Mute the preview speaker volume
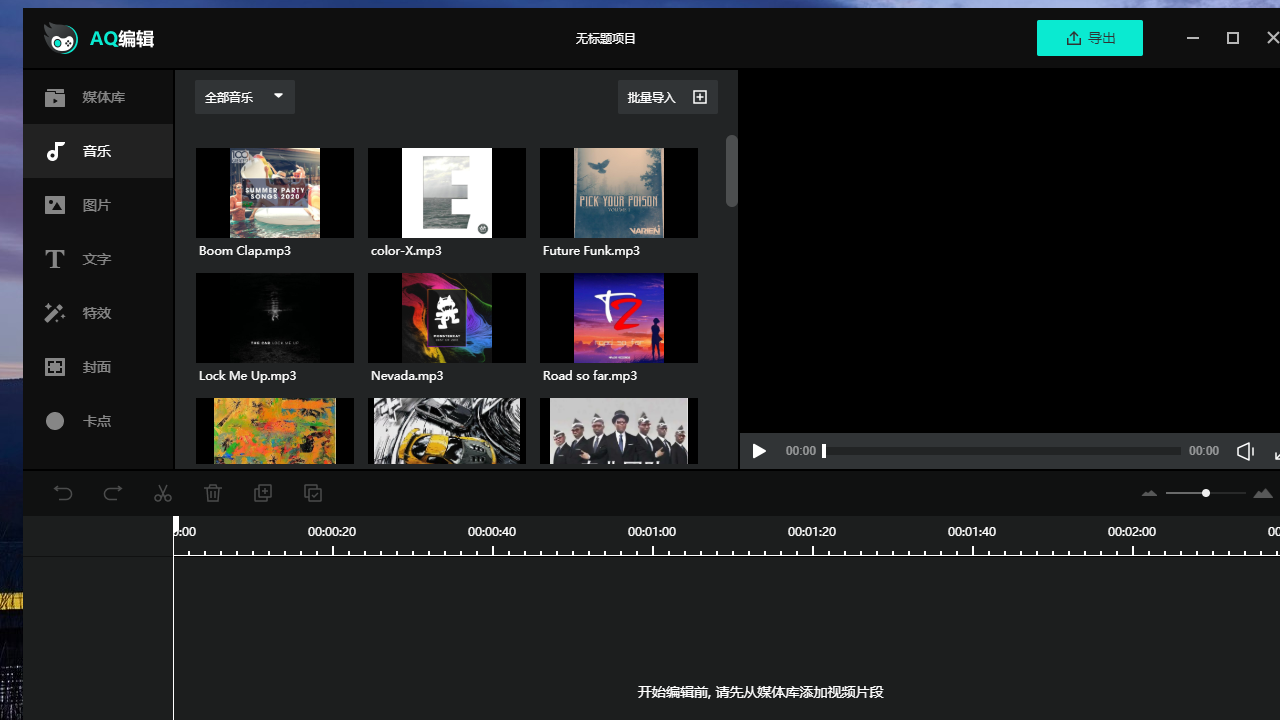The width and height of the screenshot is (1280, 720). (x=1245, y=451)
